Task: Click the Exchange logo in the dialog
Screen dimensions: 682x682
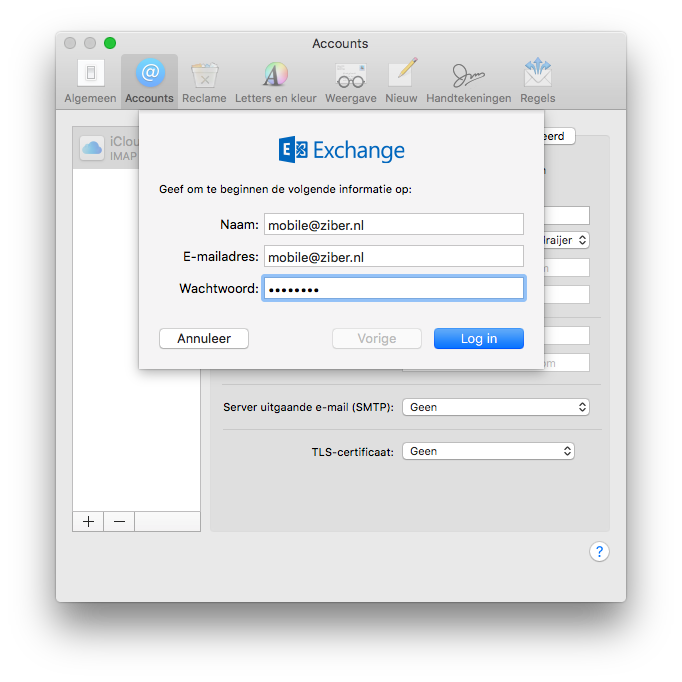Action: point(341,150)
